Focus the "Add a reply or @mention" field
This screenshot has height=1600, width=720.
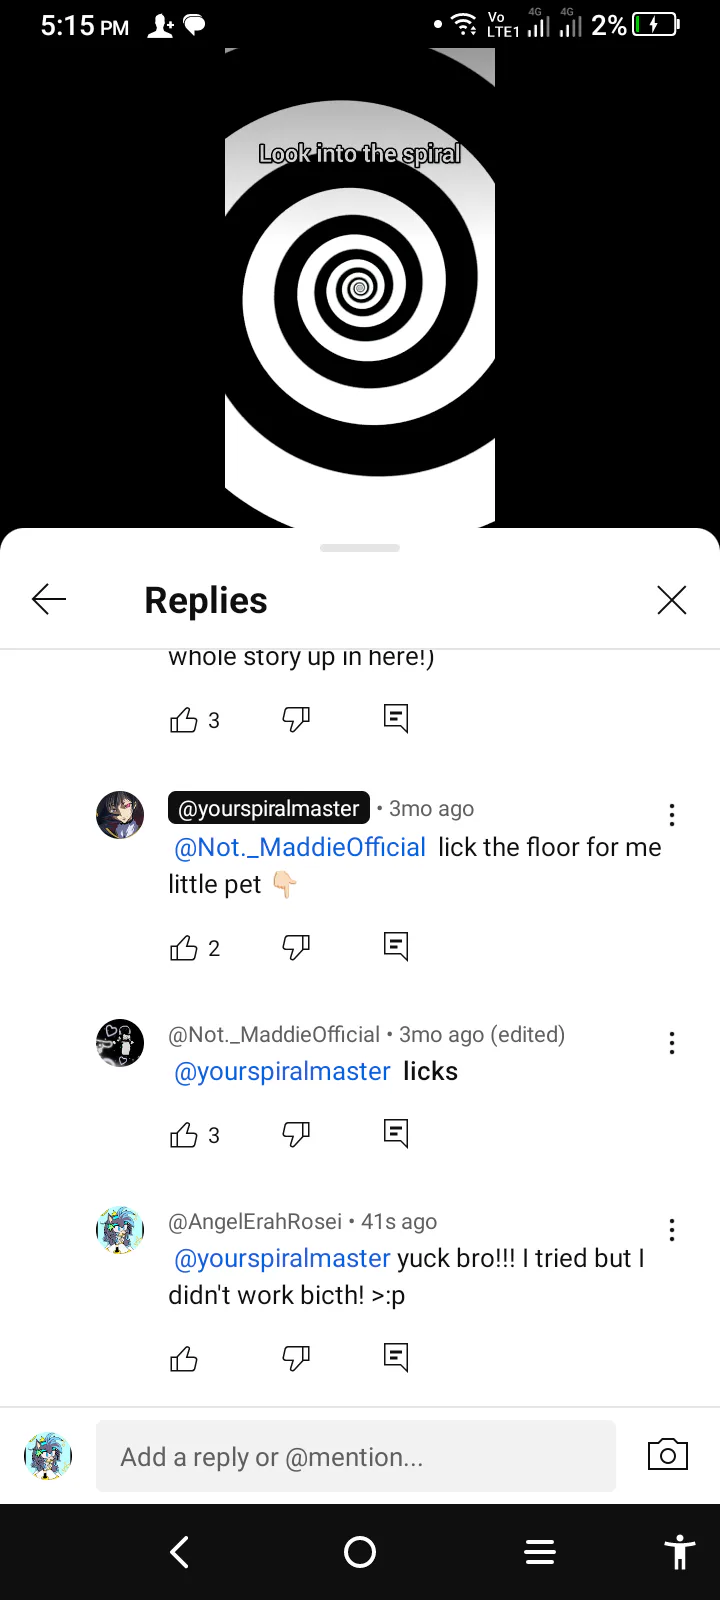coord(355,1457)
